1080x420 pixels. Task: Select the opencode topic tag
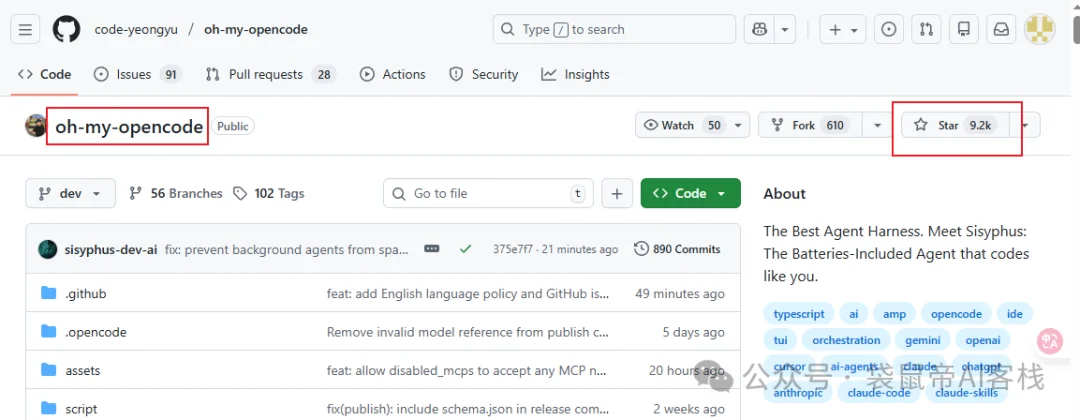956,314
